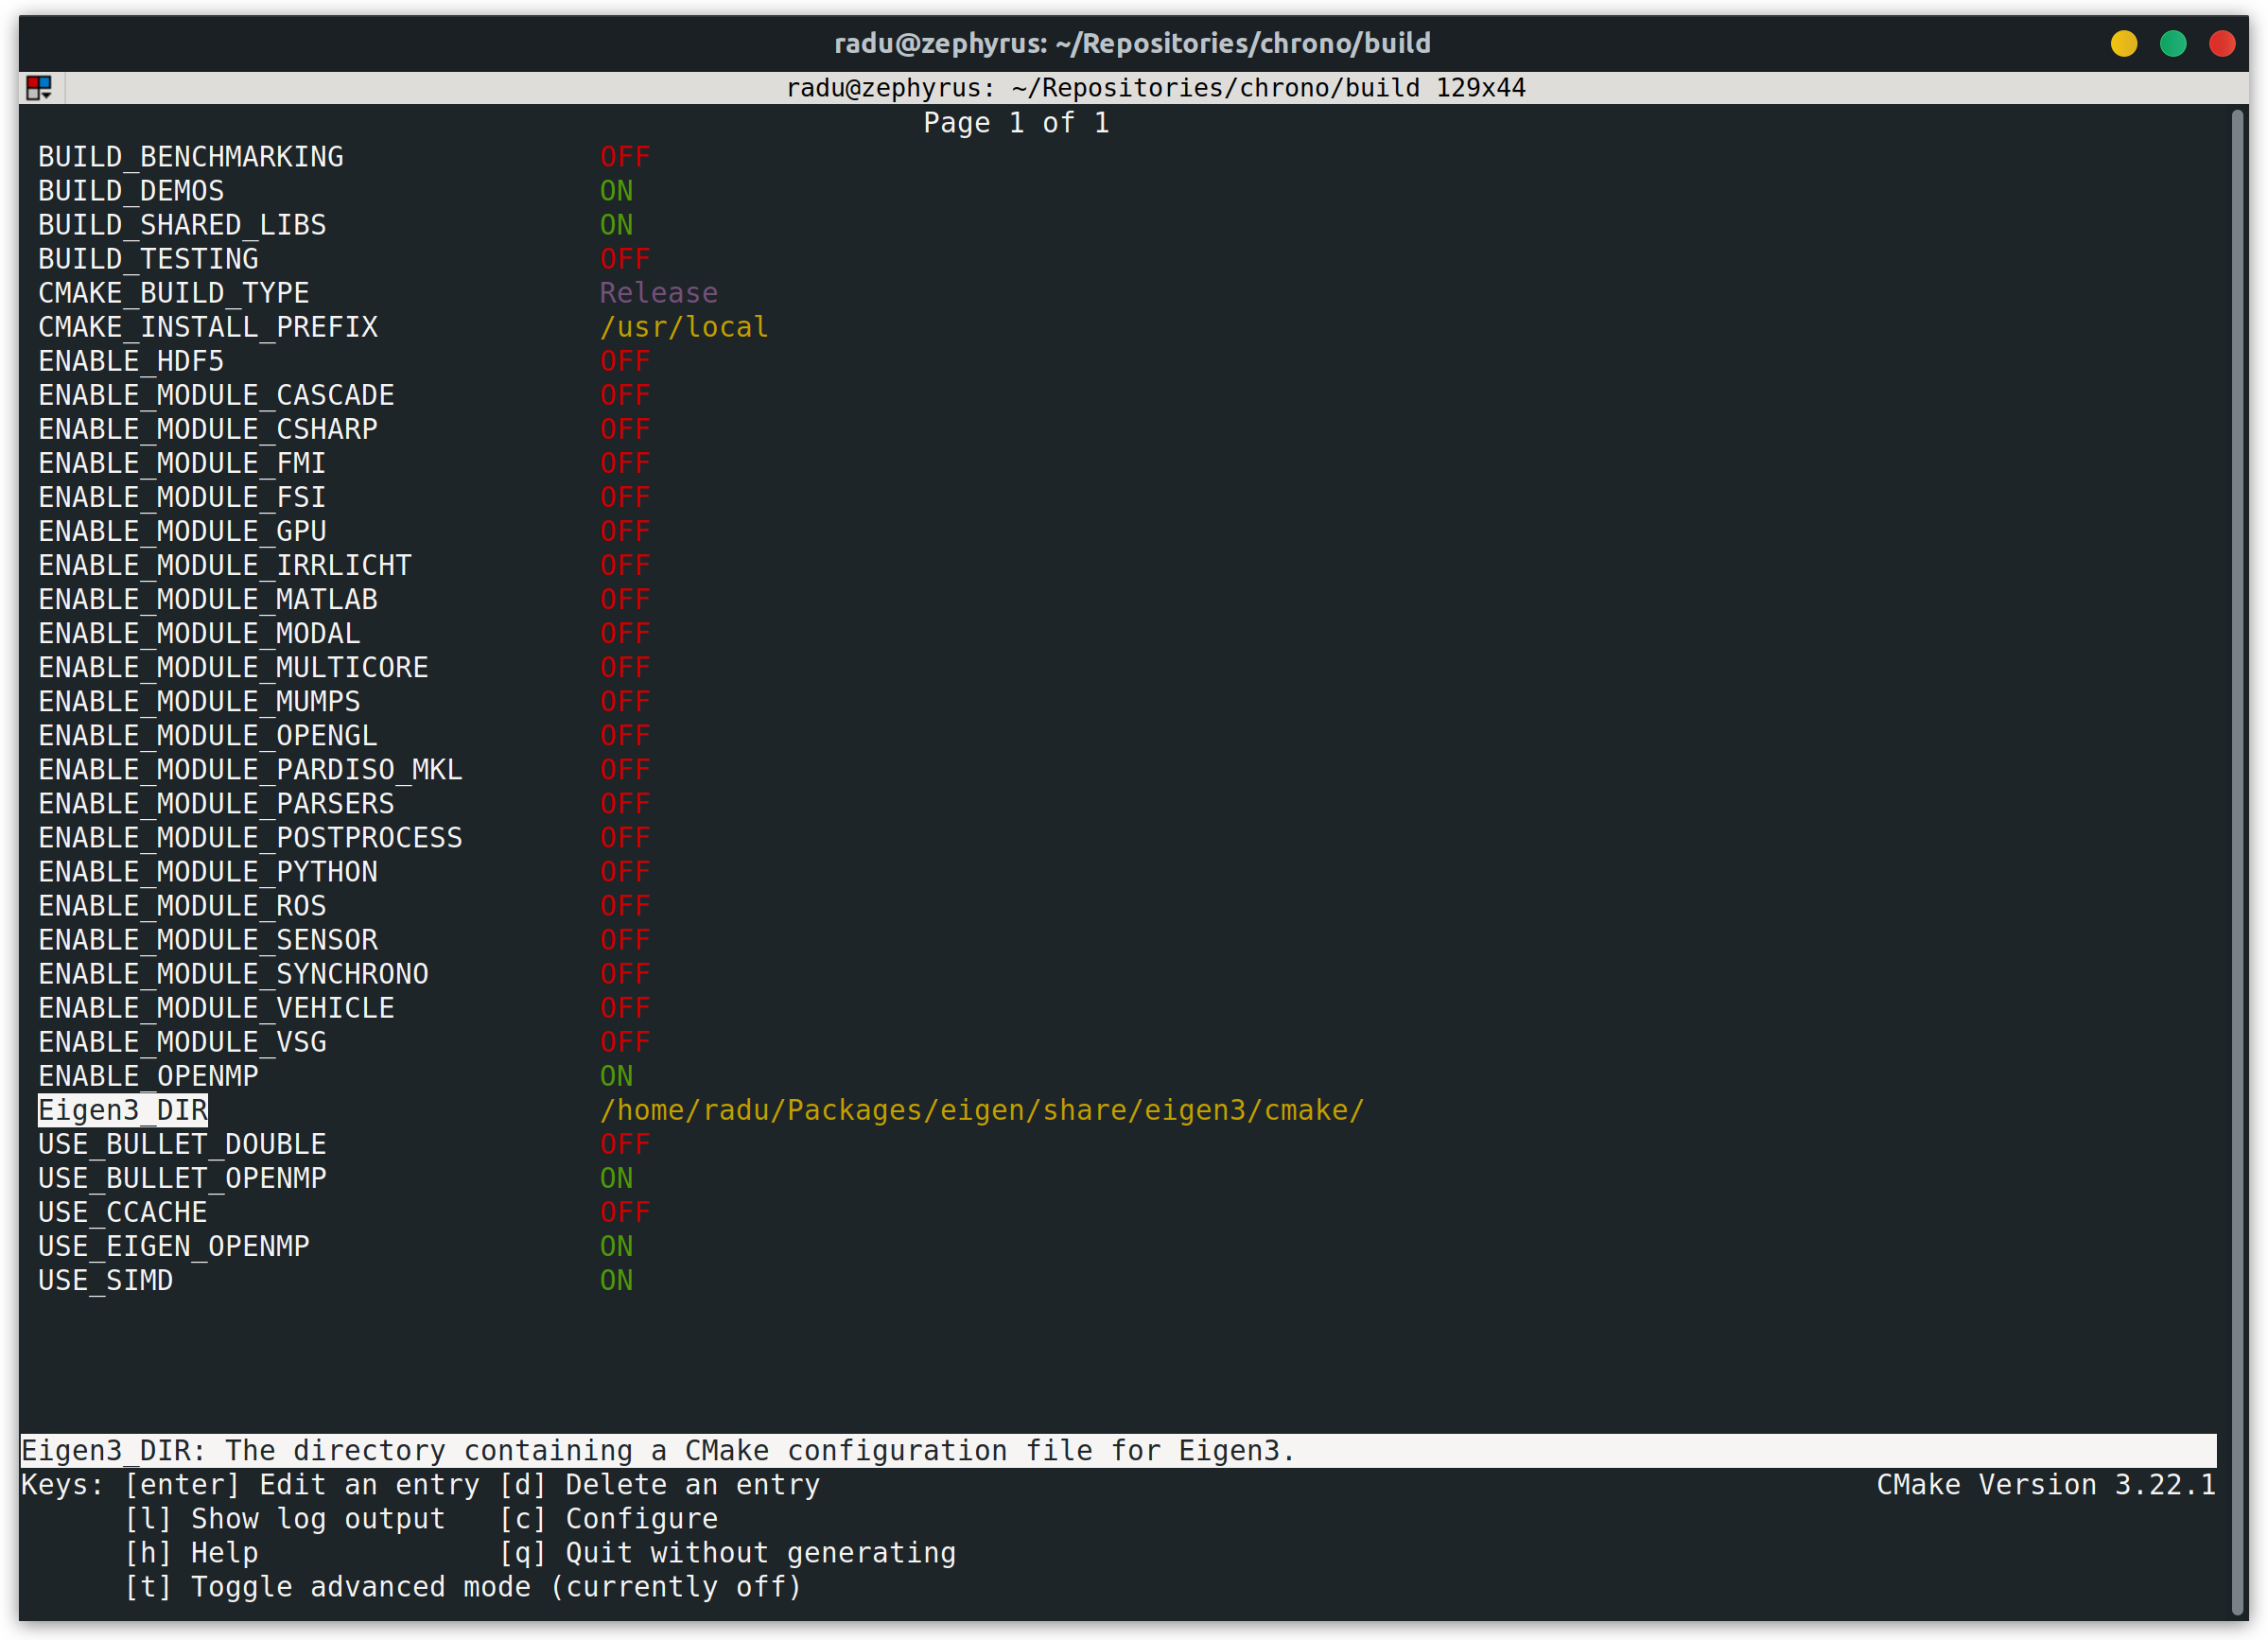Image resolution: width=2268 pixels, height=1640 pixels.
Task: Click the CMake Version 3.22.1 text
Action: (x=2046, y=1485)
